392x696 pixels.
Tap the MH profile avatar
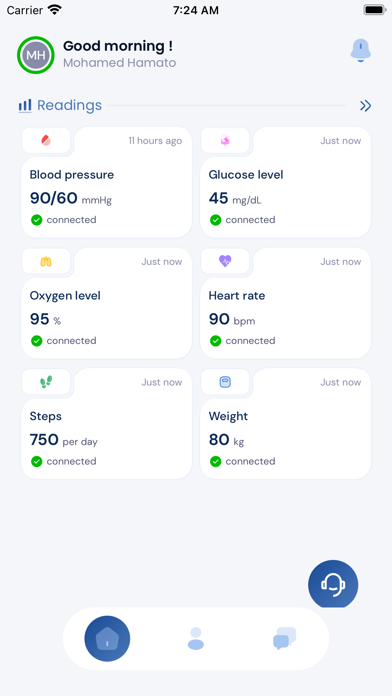pos(36,55)
